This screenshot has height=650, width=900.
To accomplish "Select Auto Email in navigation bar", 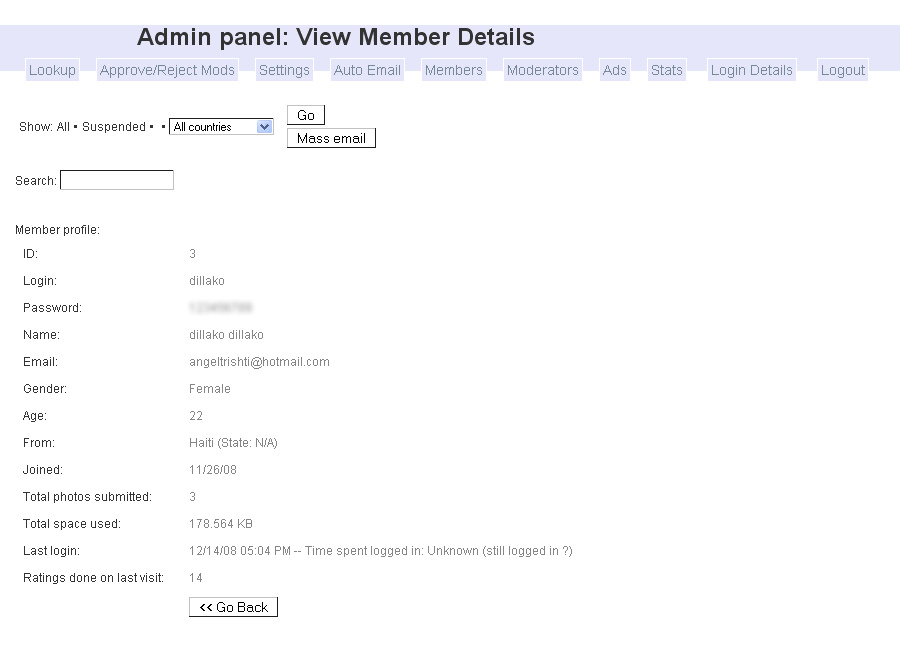I will pyautogui.click(x=367, y=70).
